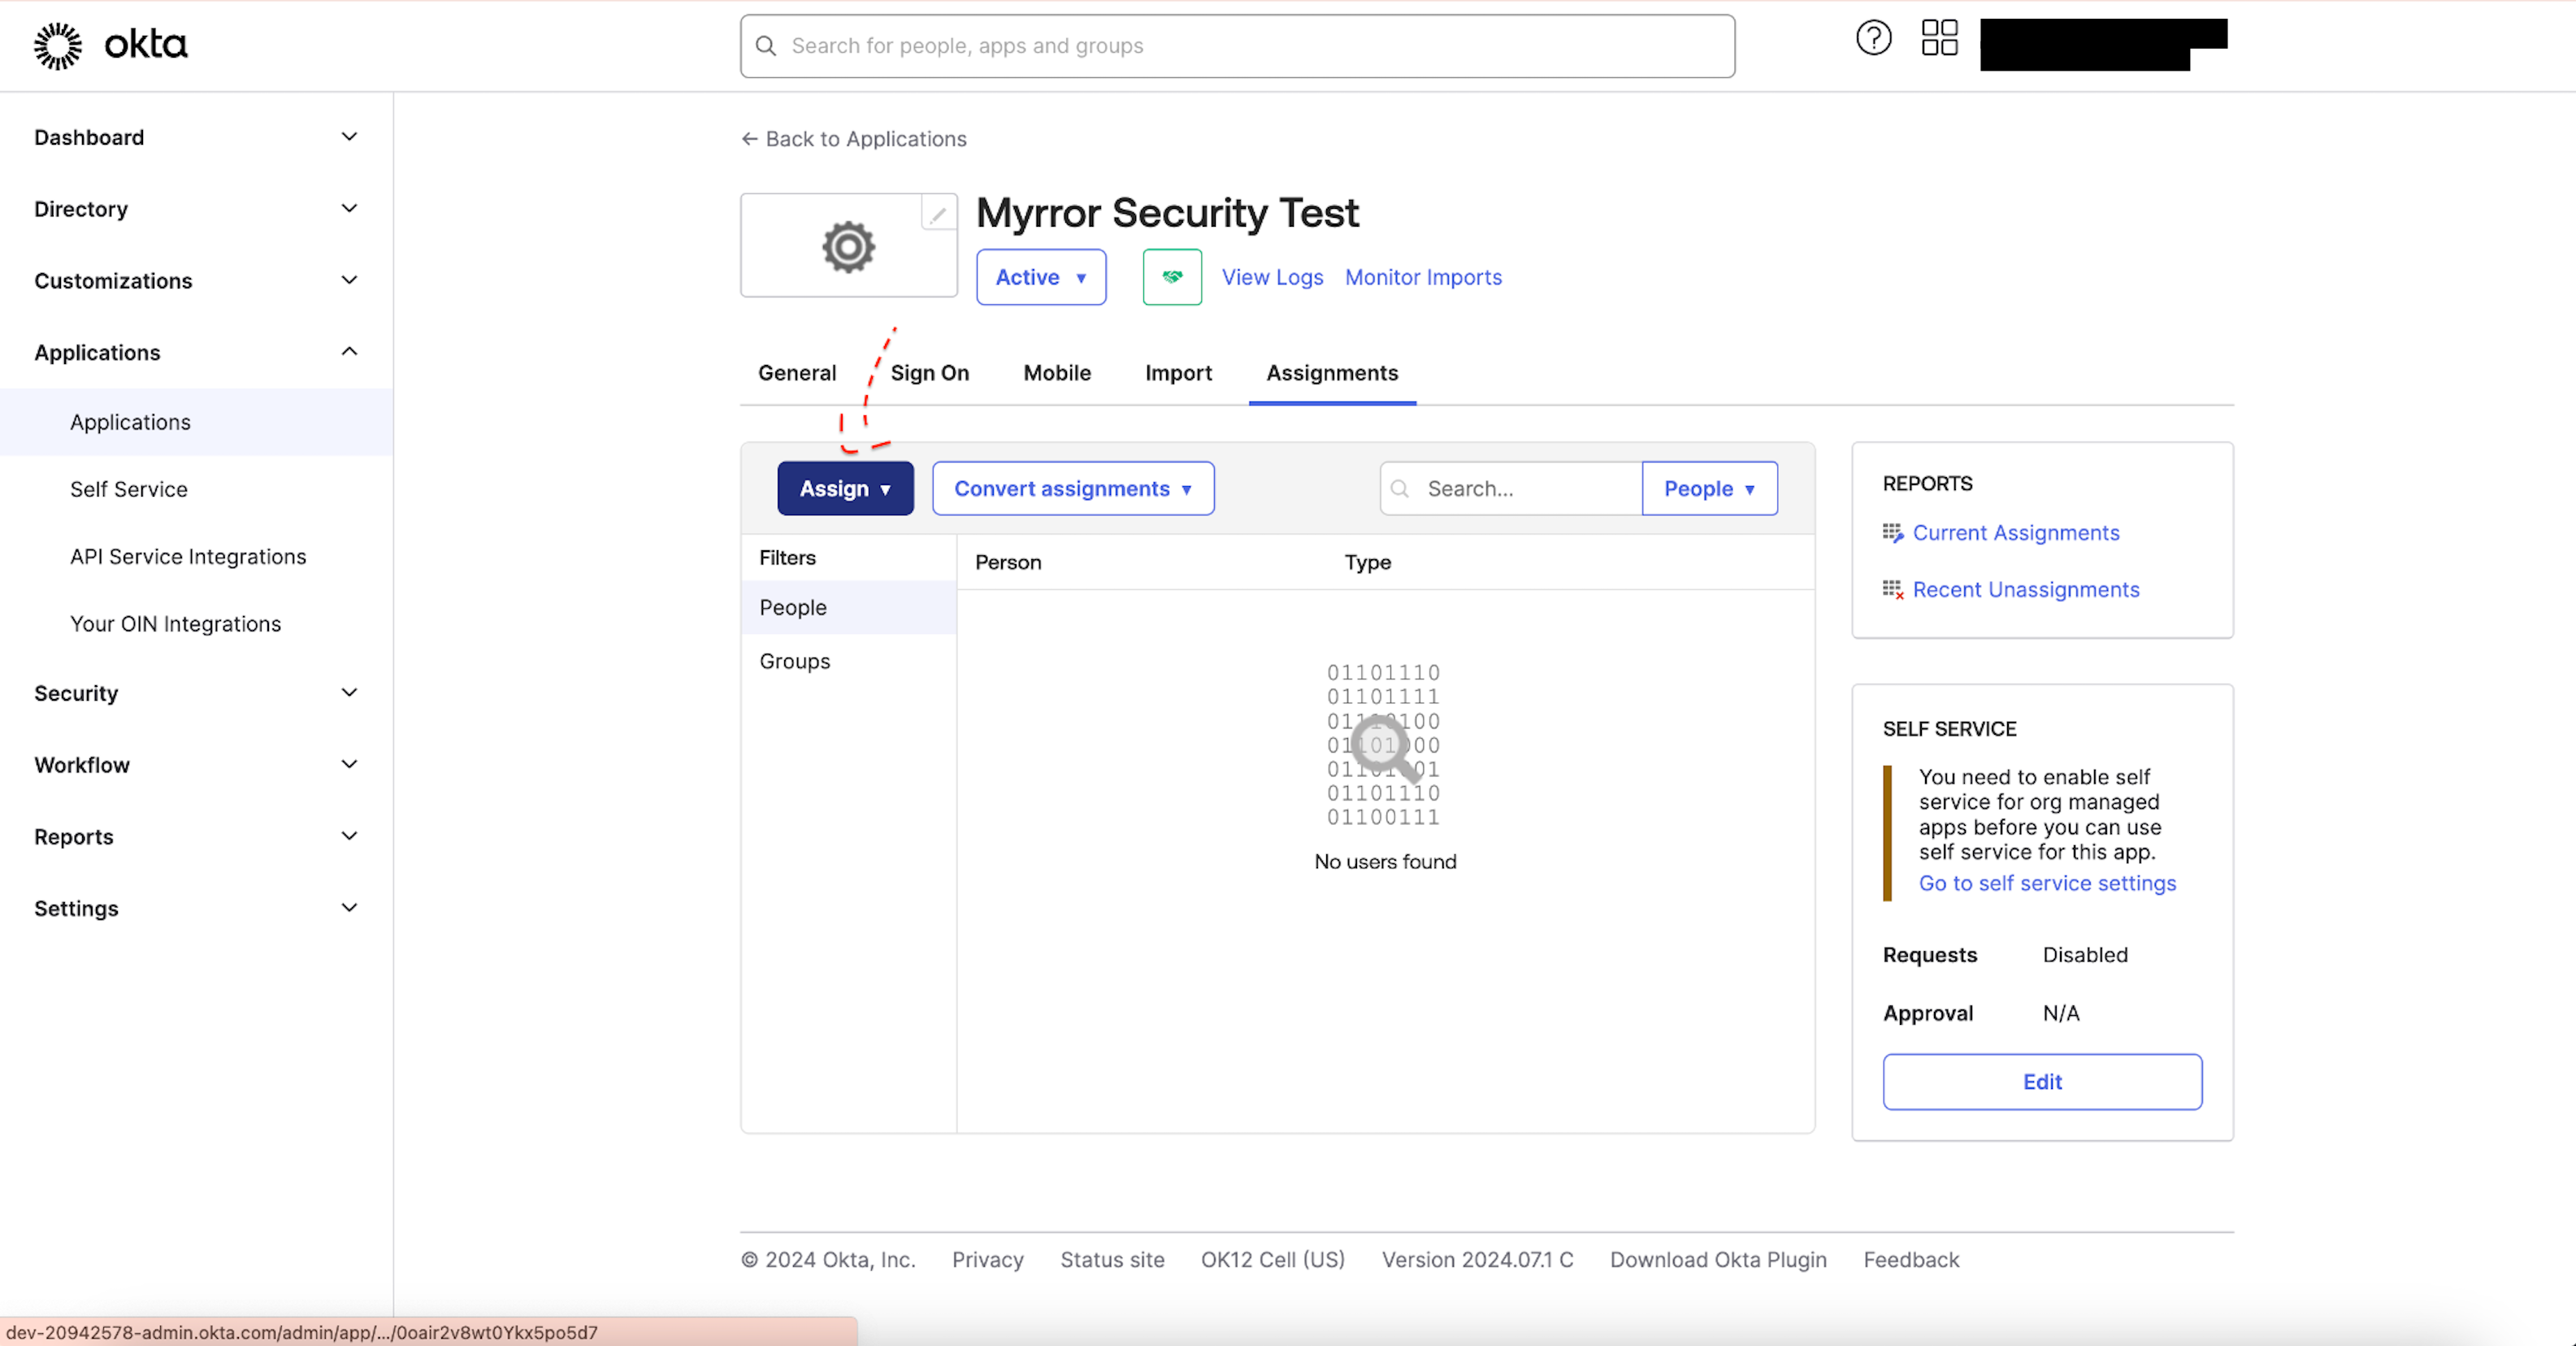
Task: Open the Assign dropdown button
Action: (845, 489)
